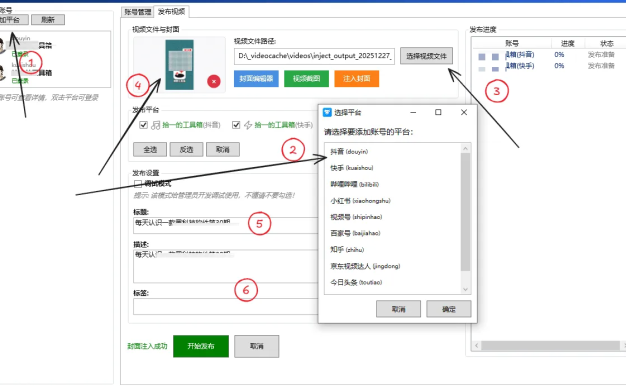This screenshot has width=626, height=386.
Task: Click 0% progress in 快手 row
Action: click(559, 66)
